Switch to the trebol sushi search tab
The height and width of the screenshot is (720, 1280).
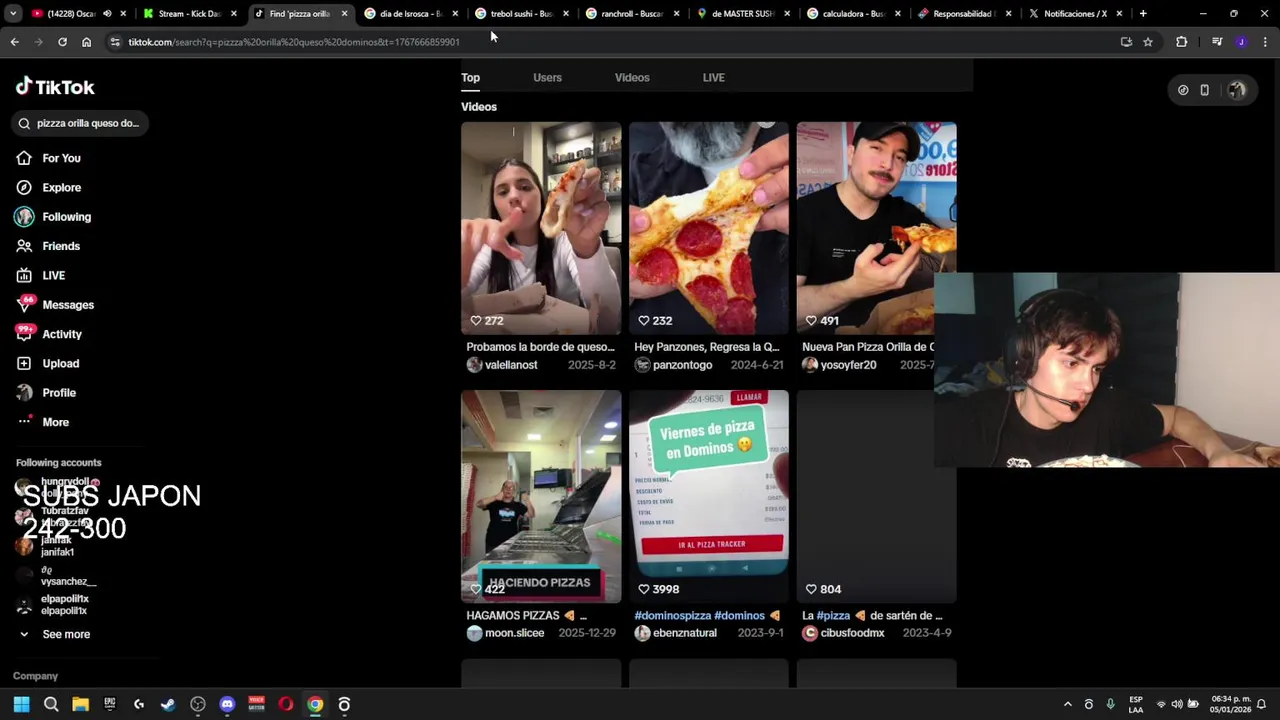tap(520, 14)
